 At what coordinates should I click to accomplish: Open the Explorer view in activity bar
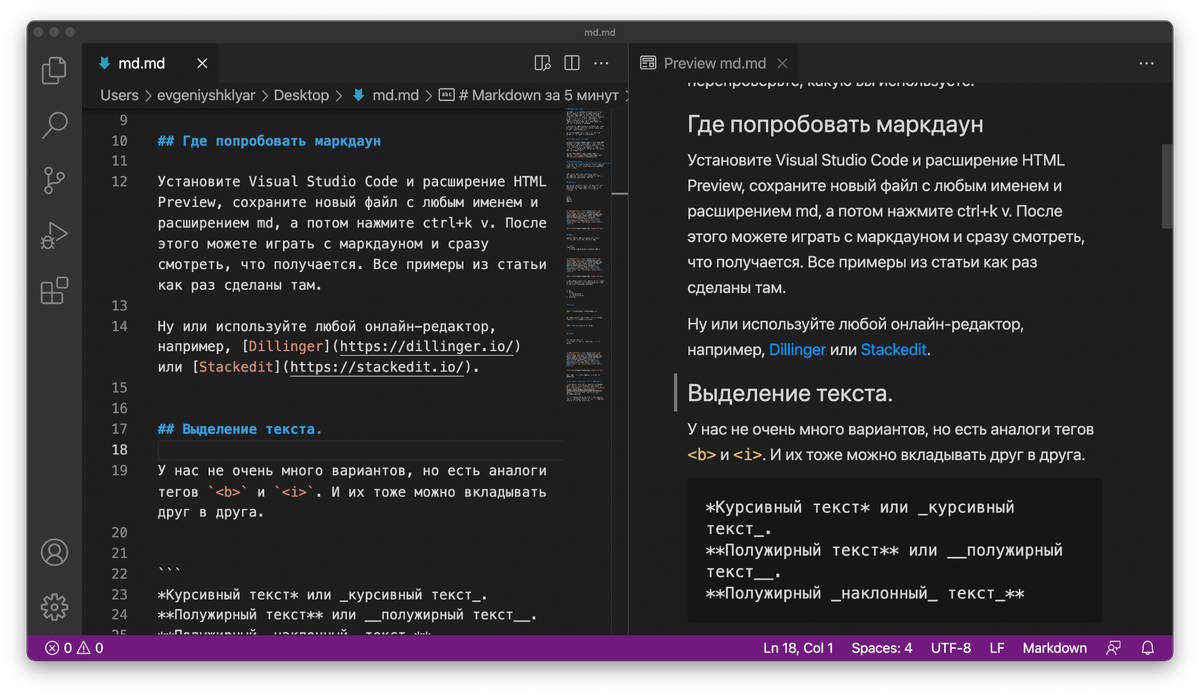tap(54, 70)
